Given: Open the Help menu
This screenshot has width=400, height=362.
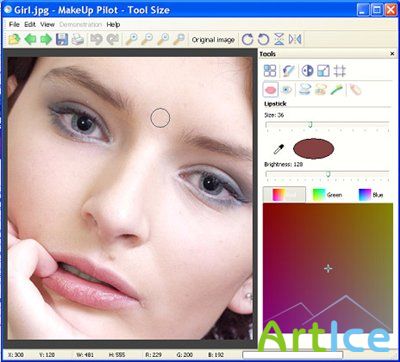Looking at the screenshot, I should [113, 25].
